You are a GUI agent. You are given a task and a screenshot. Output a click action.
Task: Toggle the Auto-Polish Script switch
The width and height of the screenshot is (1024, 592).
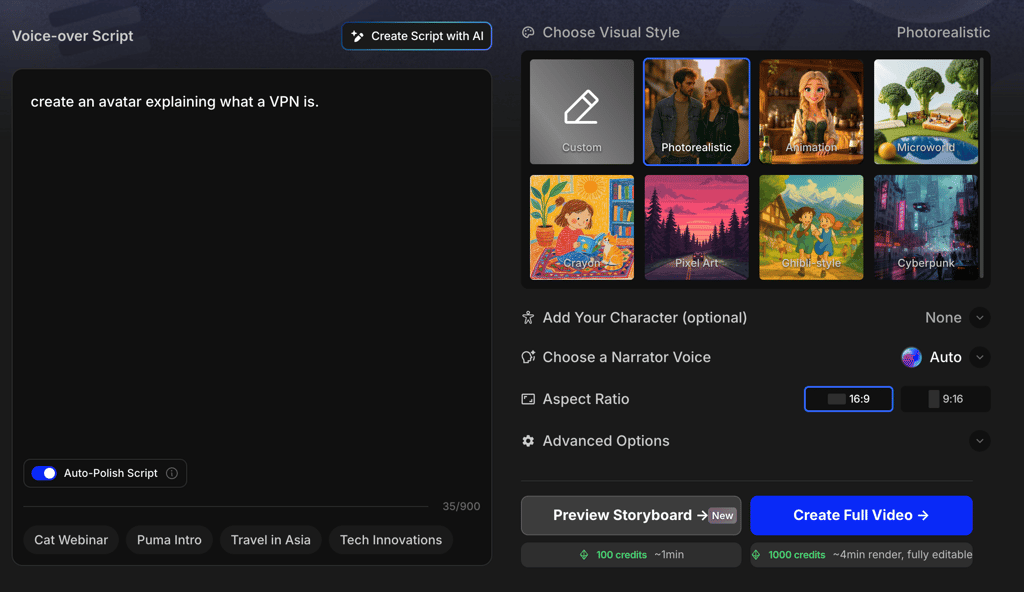point(44,473)
